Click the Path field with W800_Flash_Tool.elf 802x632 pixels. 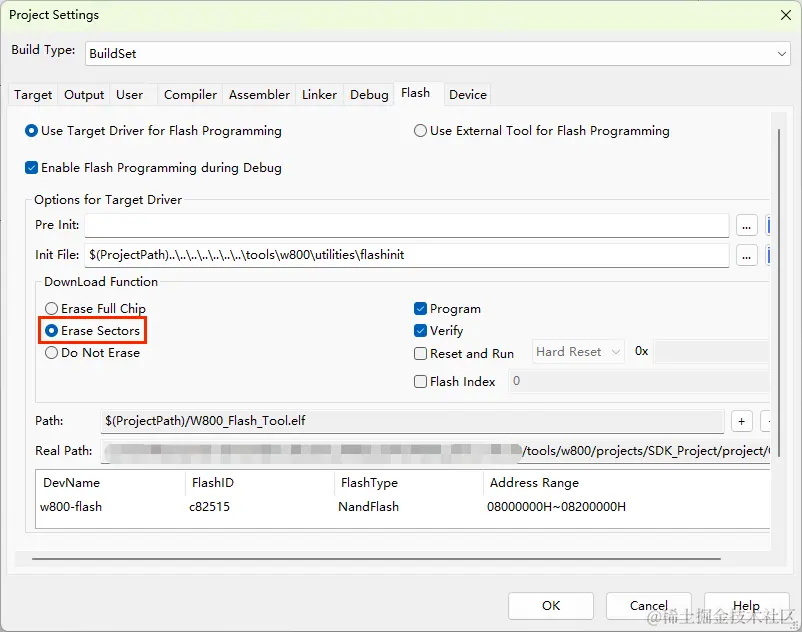point(412,421)
